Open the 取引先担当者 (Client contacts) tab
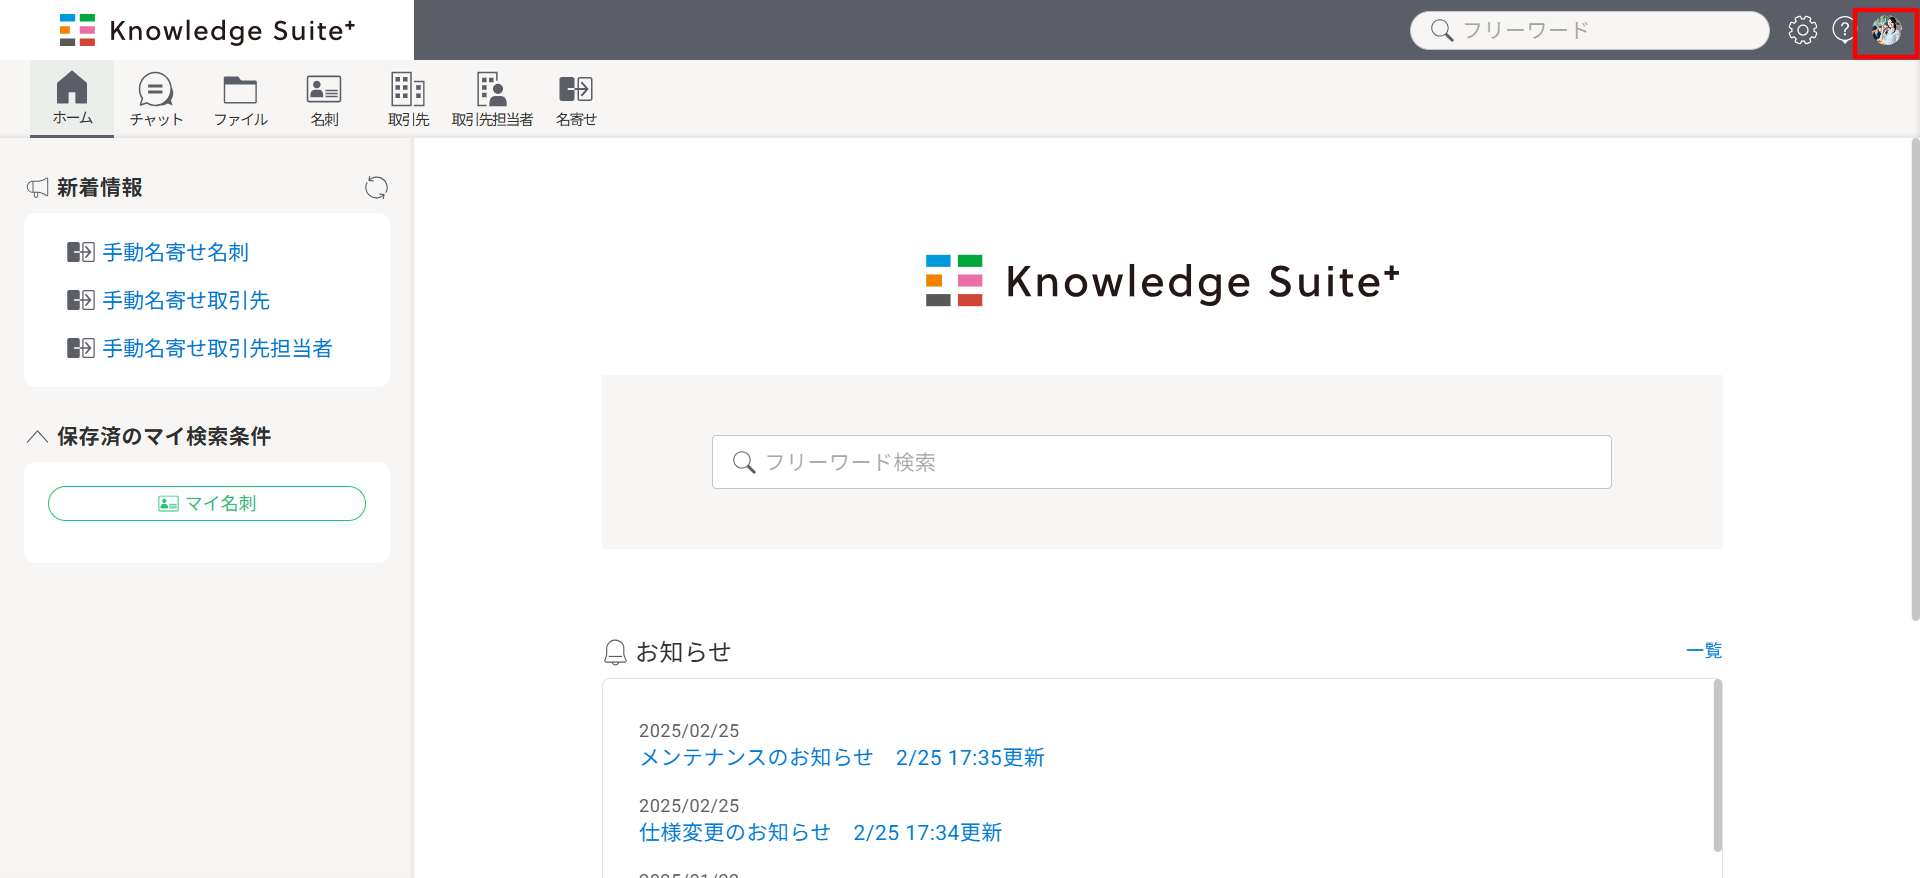This screenshot has width=1920, height=878. [x=492, y=98]
